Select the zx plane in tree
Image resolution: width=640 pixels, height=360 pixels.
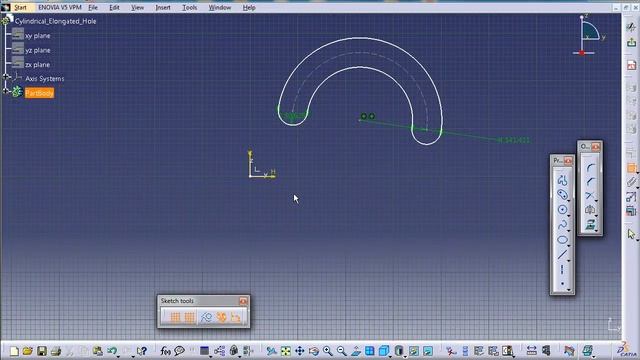[38, 65]
